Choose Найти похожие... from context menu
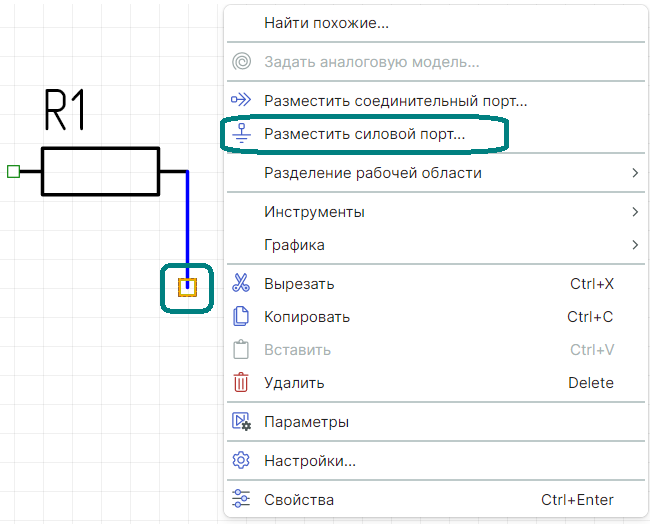 326,22
